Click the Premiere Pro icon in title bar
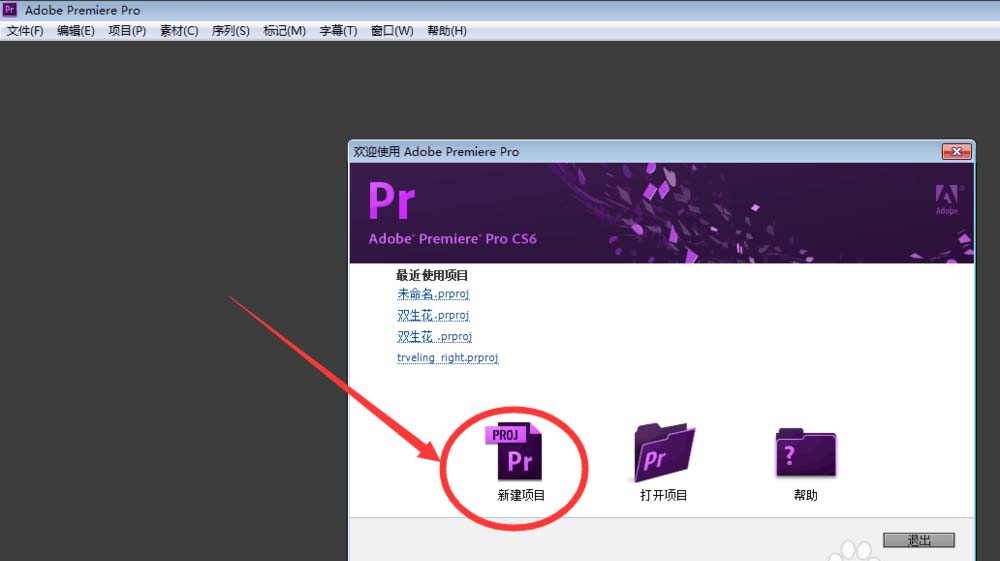The image size is (1000, 561). [x=10, y=10]
